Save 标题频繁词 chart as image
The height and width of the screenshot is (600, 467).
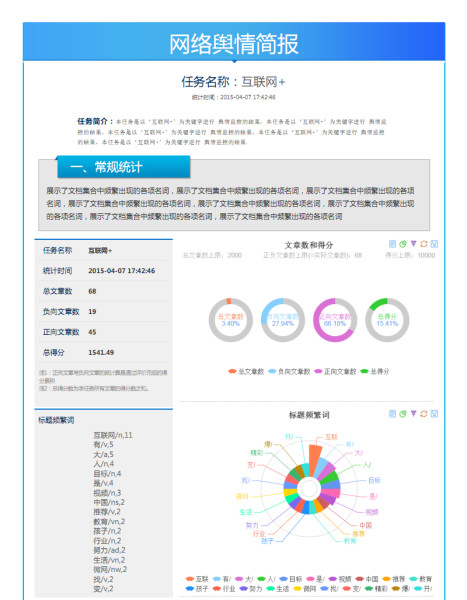(434, 414)
